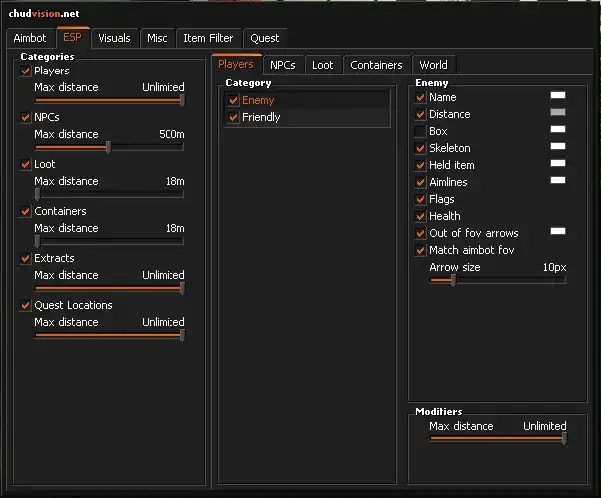Turn off the Quest Locations checkbox
The width and height of the screenshot is (601, 498).
click(x=26, y=305)
